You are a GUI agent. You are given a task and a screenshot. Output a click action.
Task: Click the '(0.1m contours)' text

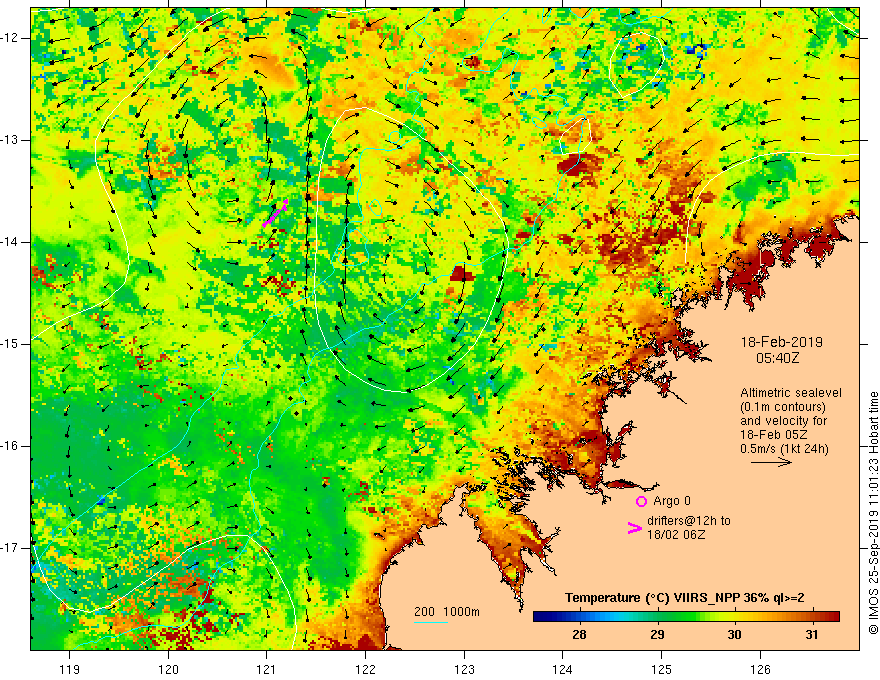[782, 407]
